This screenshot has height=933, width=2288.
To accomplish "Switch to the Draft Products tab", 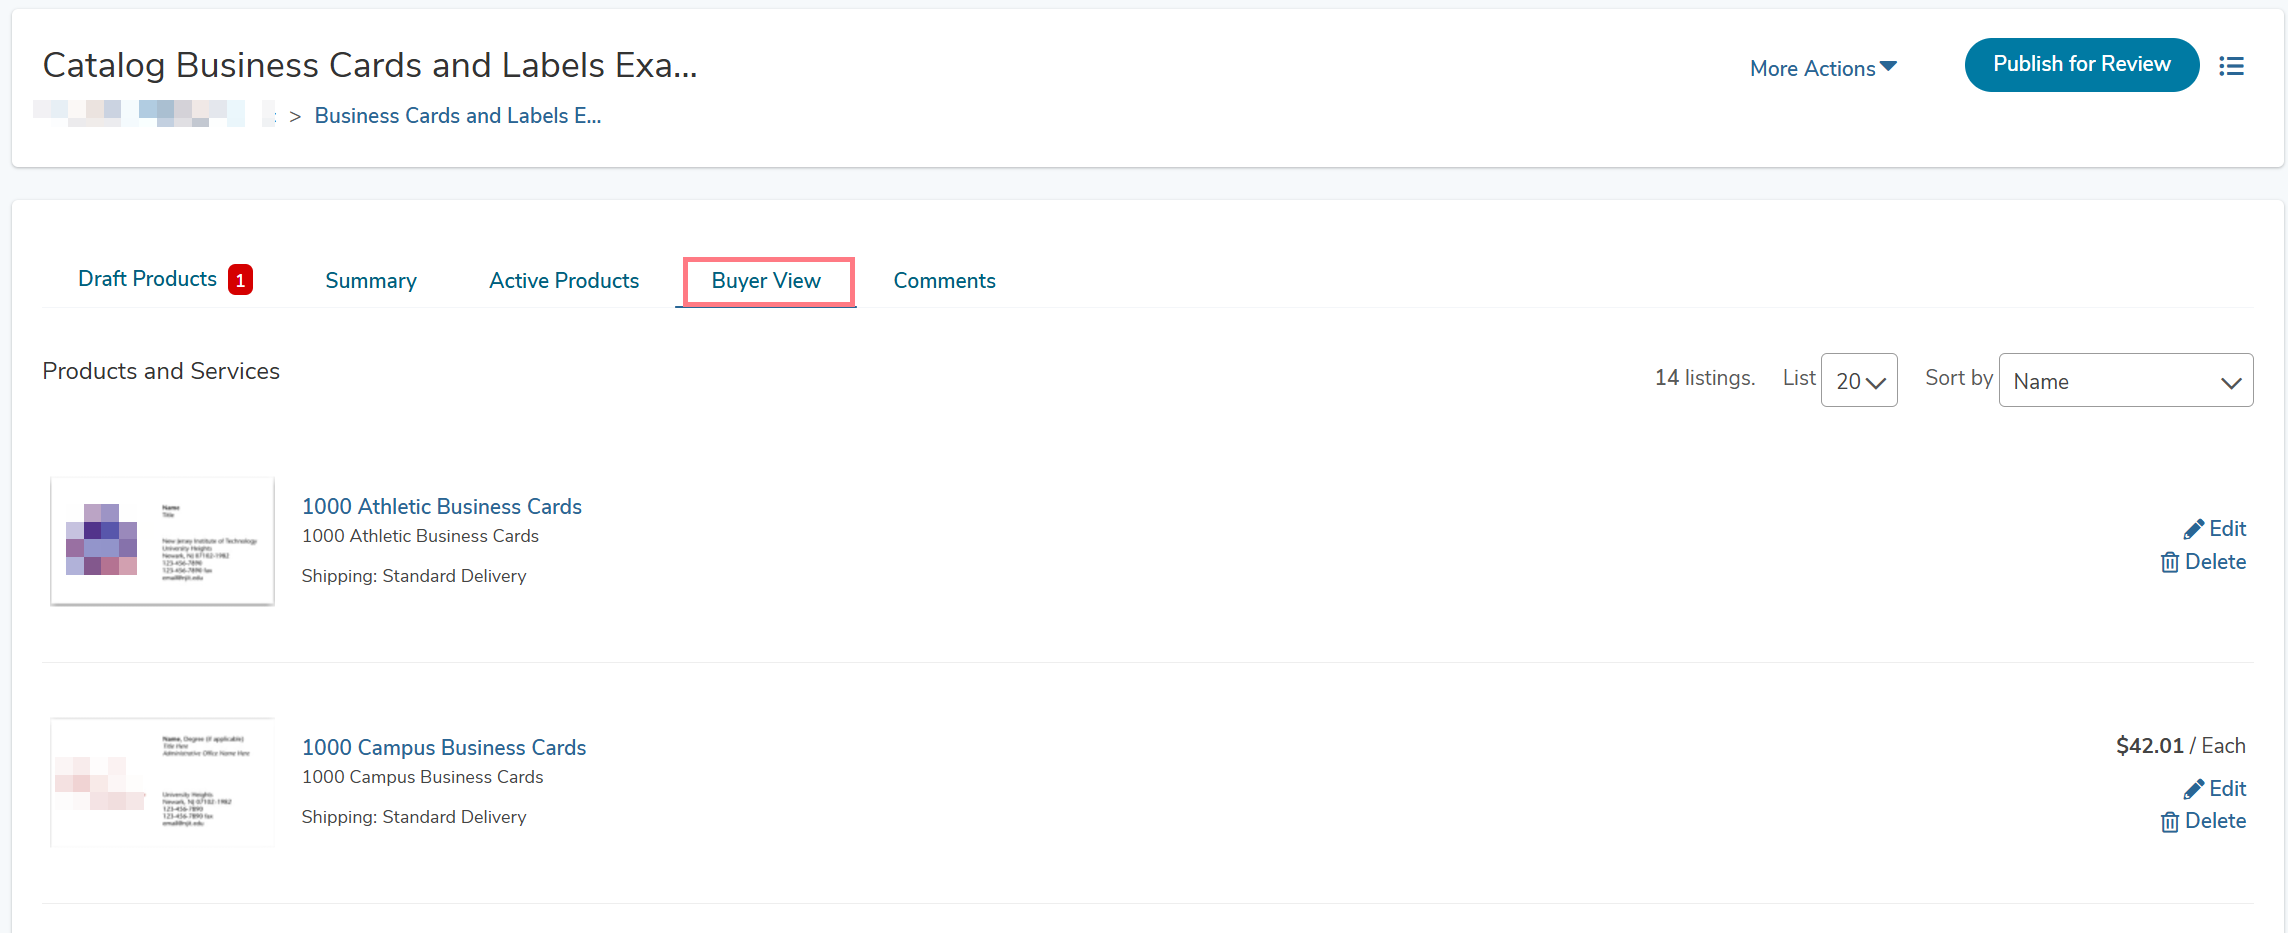I will [x=147, y=279].
